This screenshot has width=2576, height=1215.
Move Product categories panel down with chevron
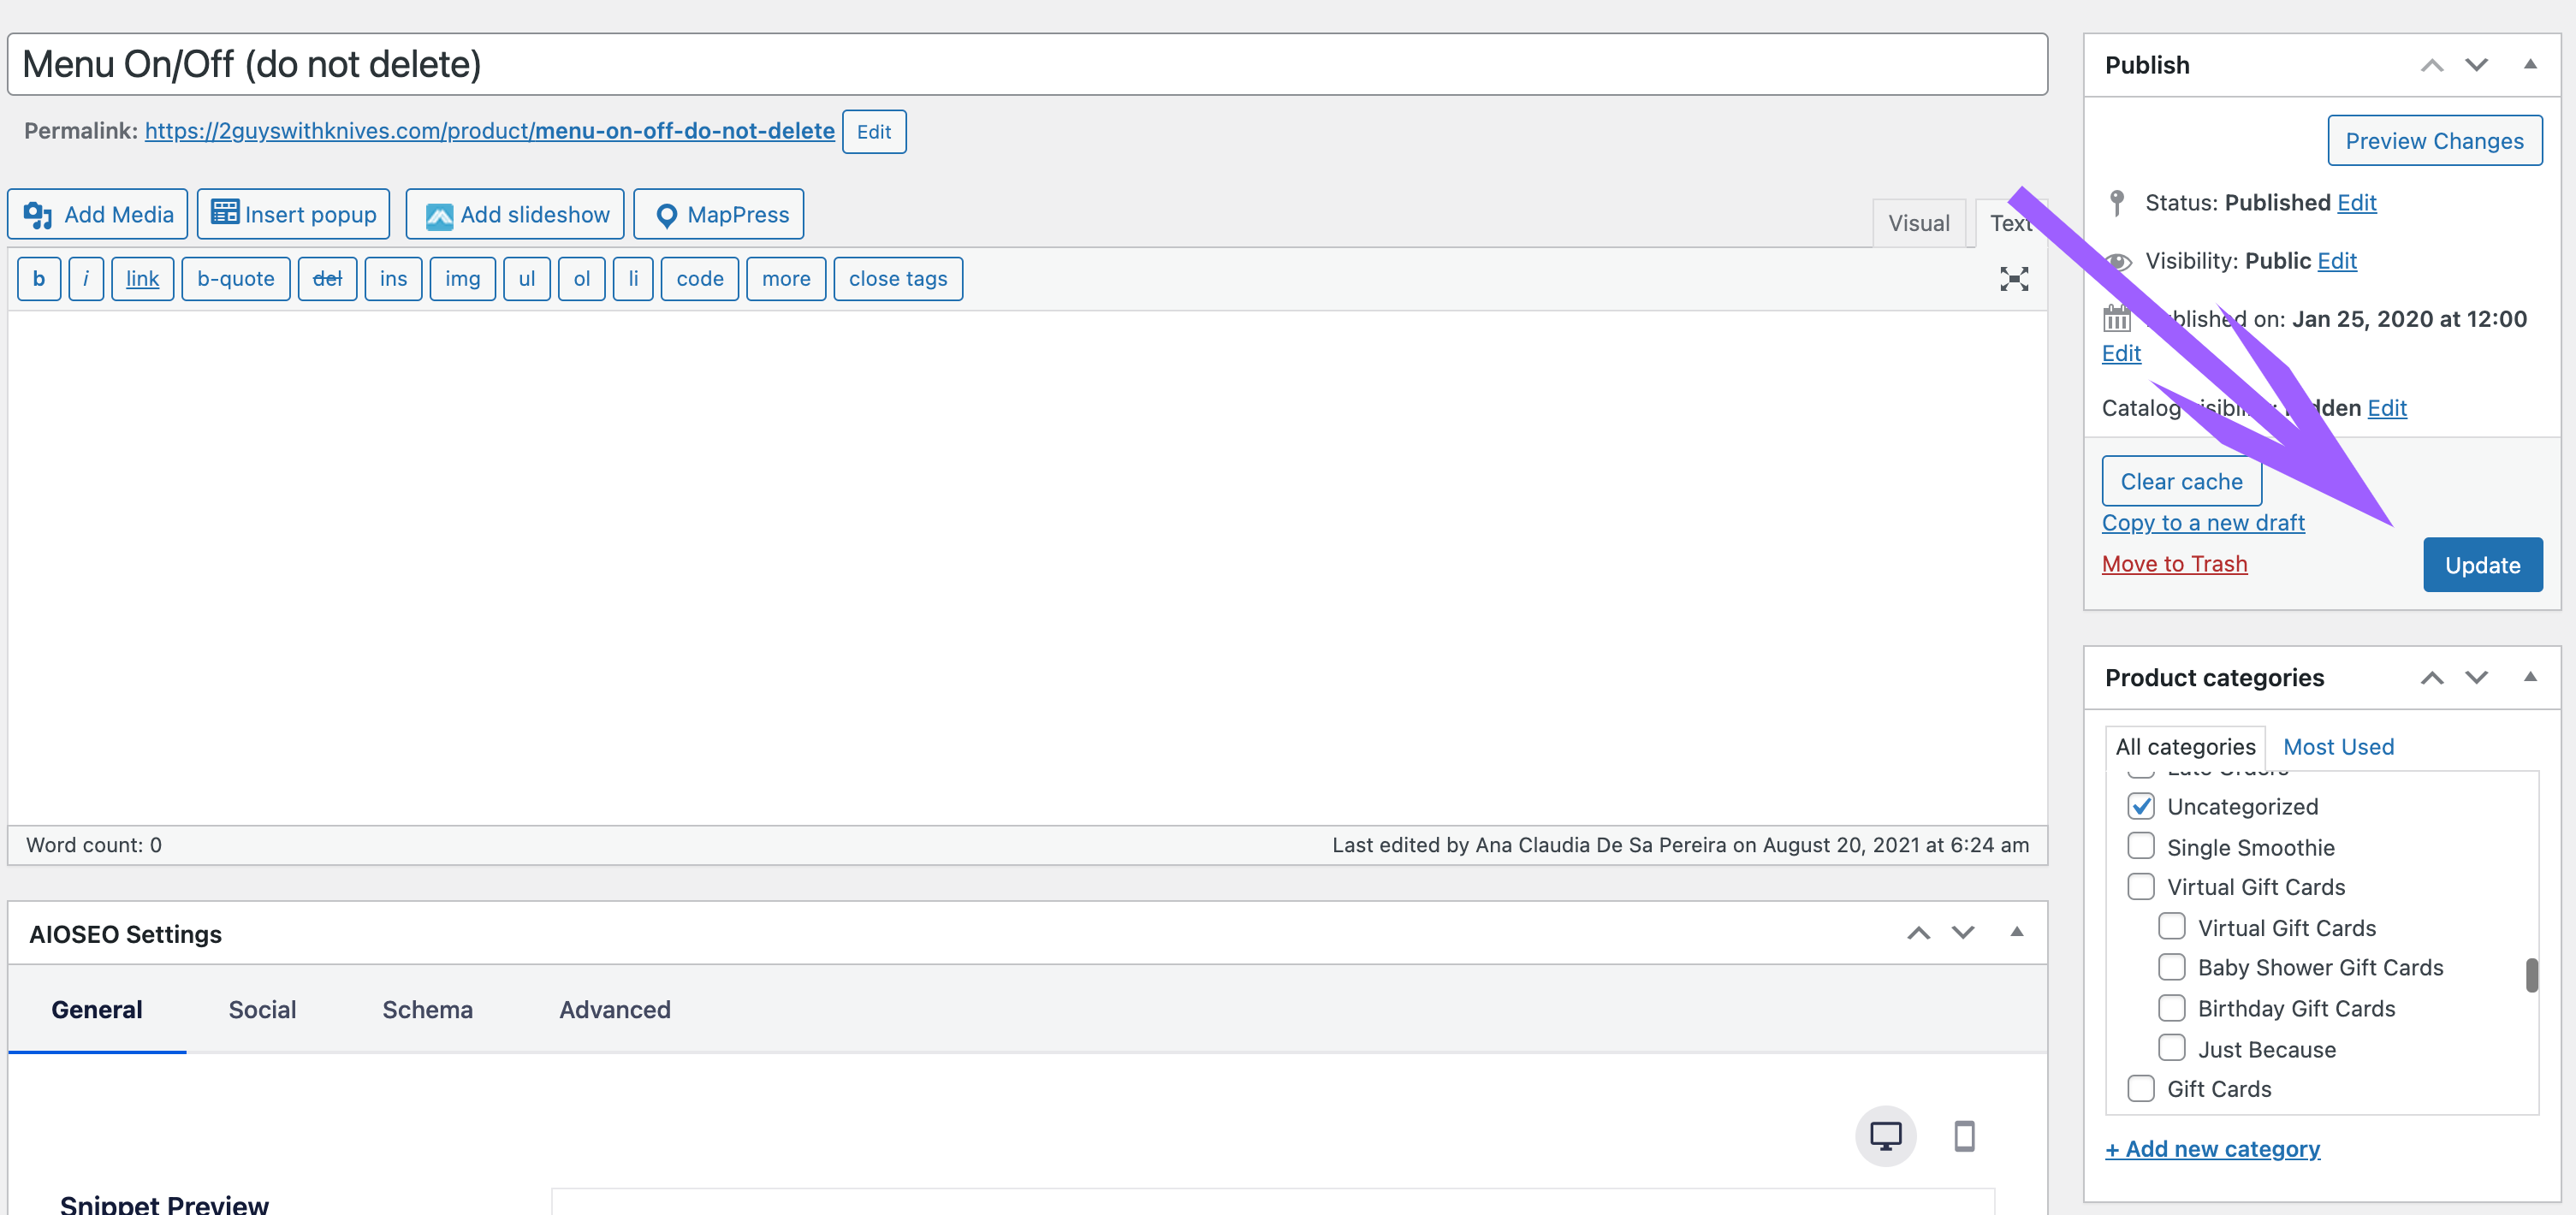(2476, 677)
